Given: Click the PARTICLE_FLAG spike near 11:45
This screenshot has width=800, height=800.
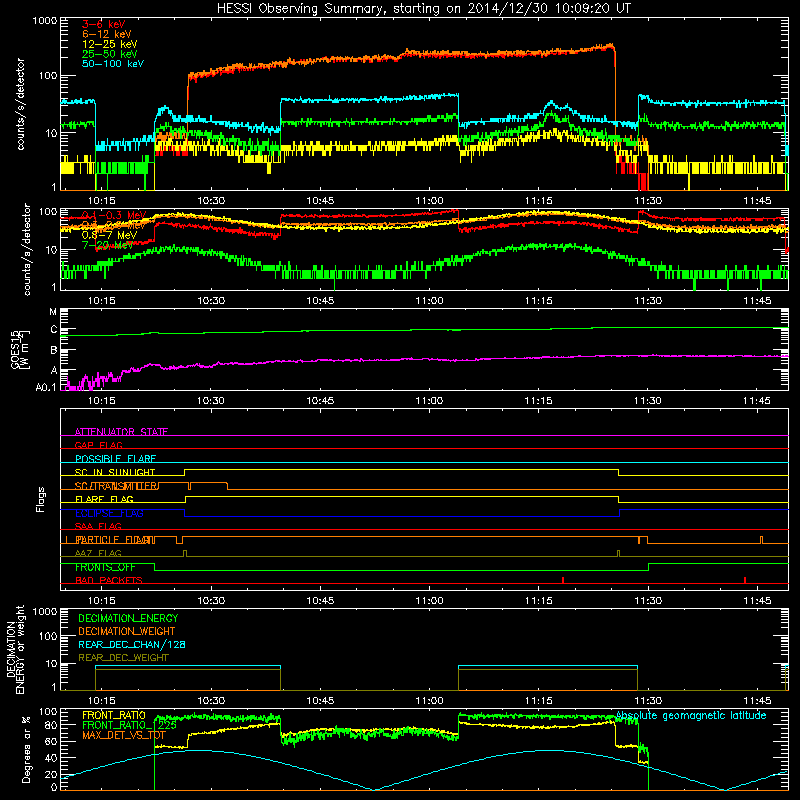Looking at the screenshot, I should tap(761, 540).
